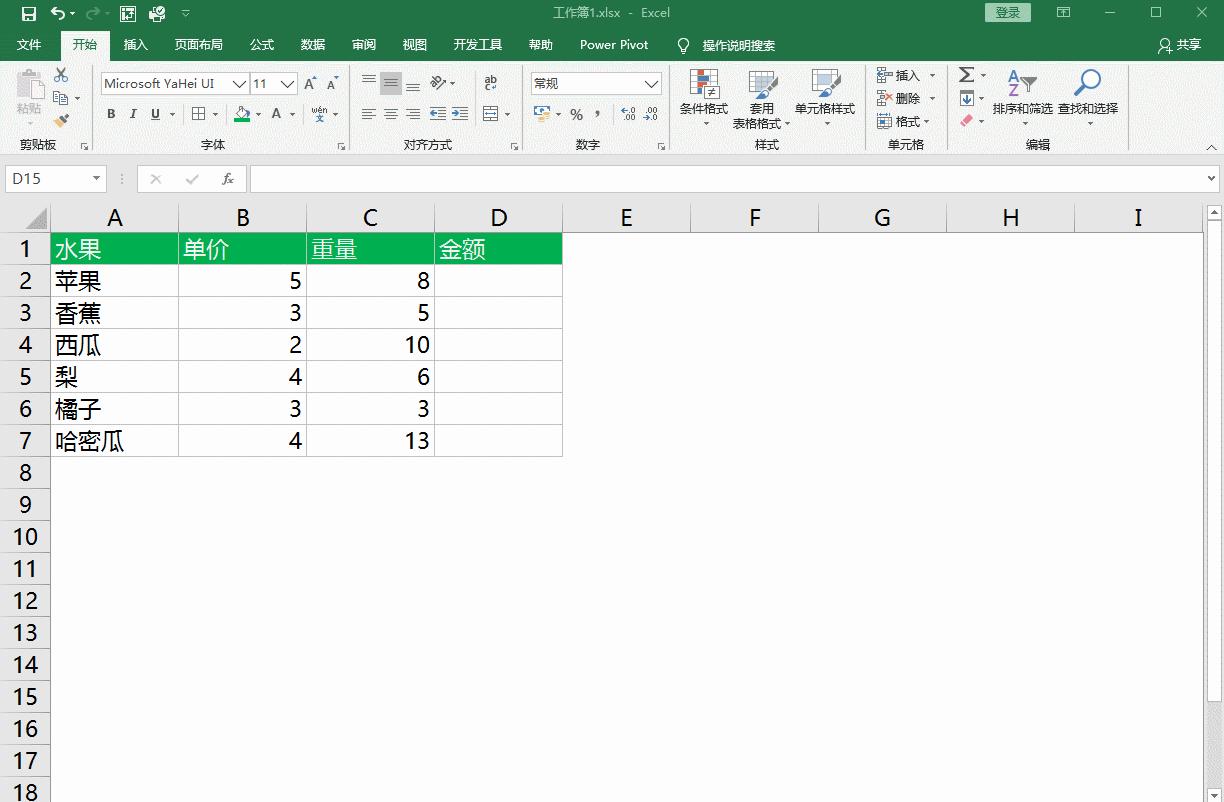This screenshot has height=802, width=1224.
Task: Open the Power Pivot tab
Action: coord(612,44)
